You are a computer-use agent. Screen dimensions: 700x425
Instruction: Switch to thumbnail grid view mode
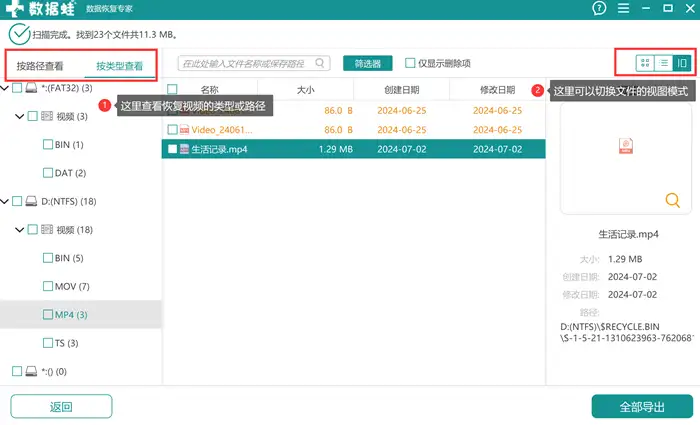[645, 63]
